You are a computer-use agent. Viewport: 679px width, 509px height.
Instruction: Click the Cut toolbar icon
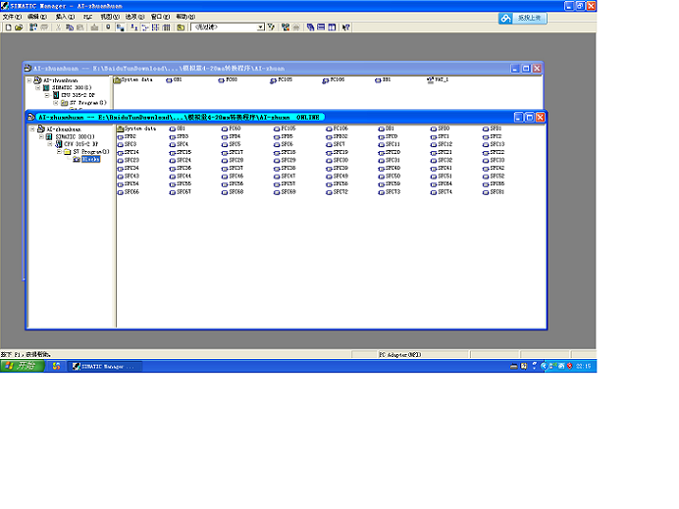[58, 27]
